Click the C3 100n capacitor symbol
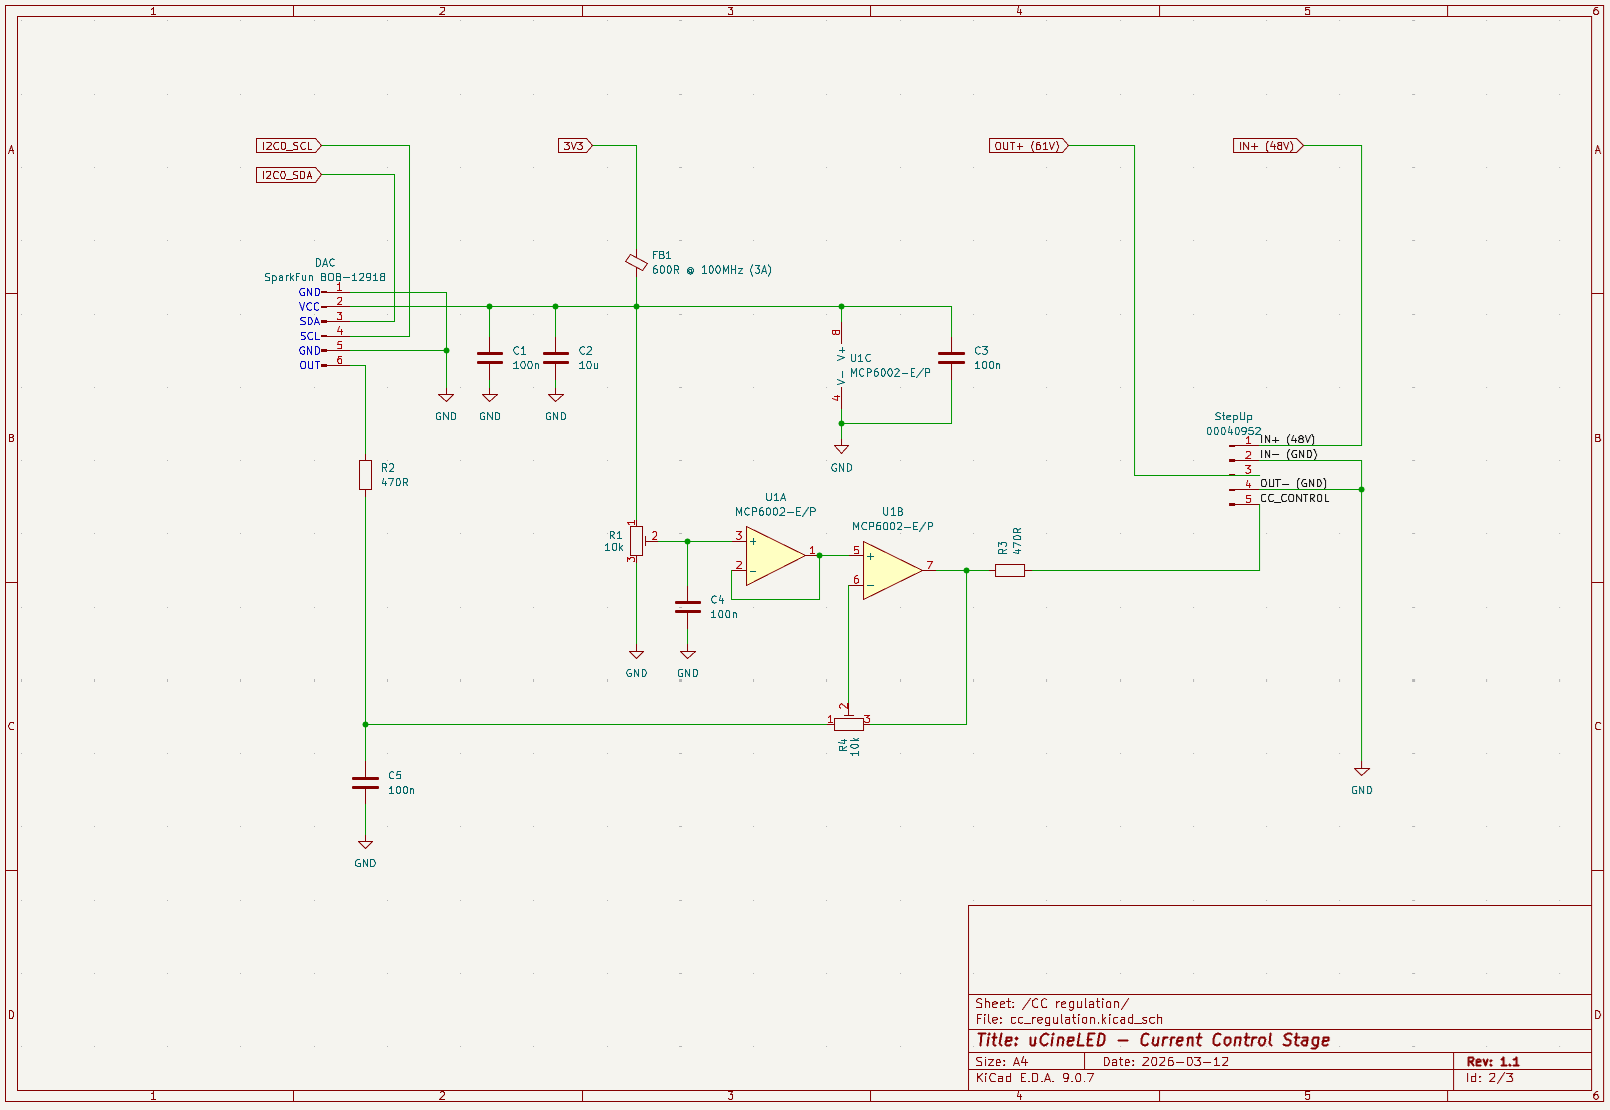Screen dimensions: 1610x1110 [951, 358]
